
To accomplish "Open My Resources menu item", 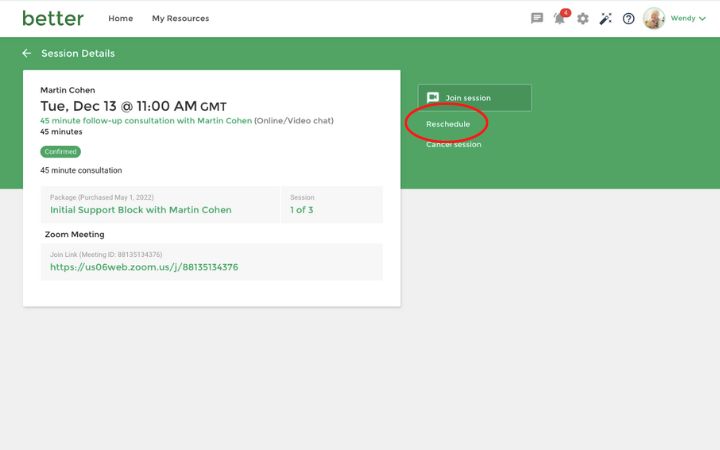I will [180, 18].
